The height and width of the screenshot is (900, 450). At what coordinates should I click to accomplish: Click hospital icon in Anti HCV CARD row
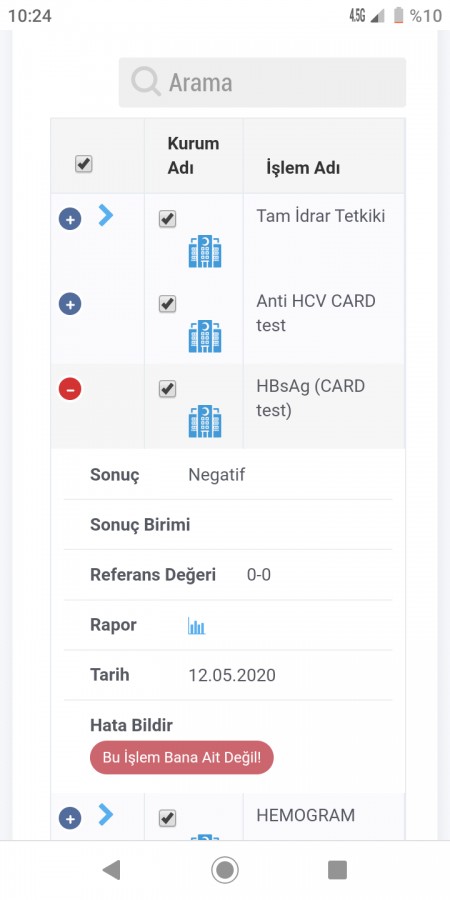(205, 336)
